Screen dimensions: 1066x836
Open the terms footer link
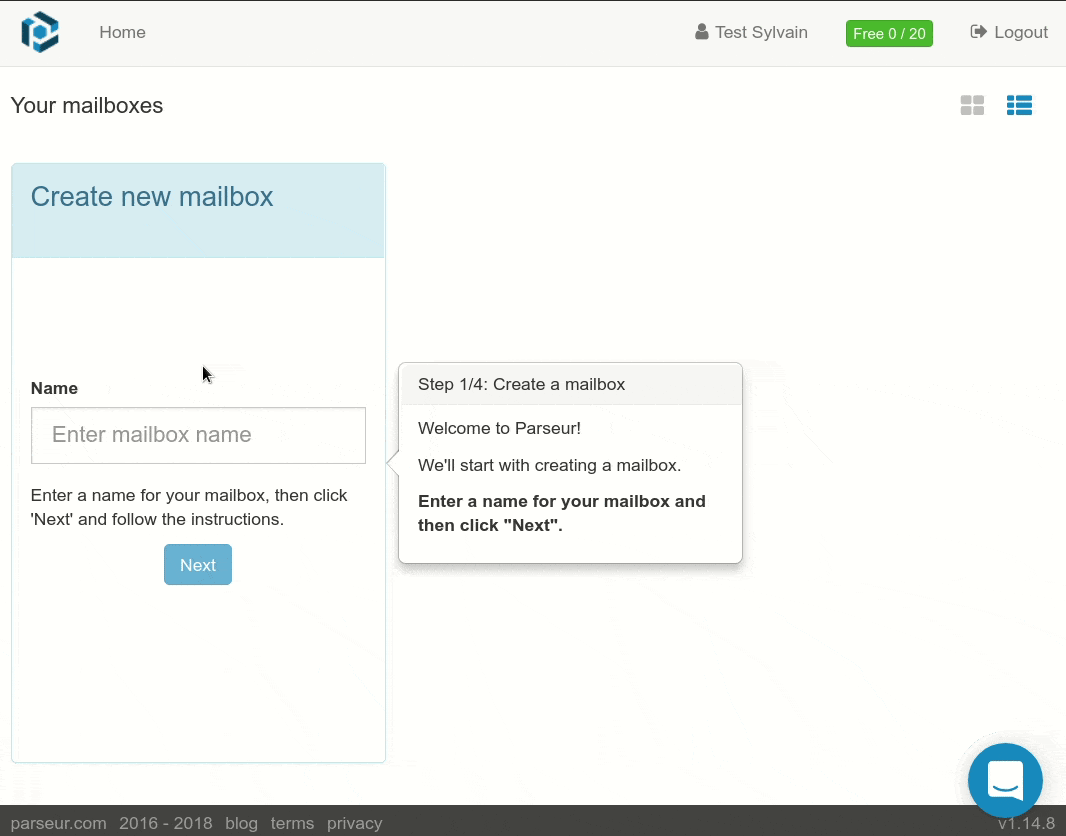tap(292, 823)
